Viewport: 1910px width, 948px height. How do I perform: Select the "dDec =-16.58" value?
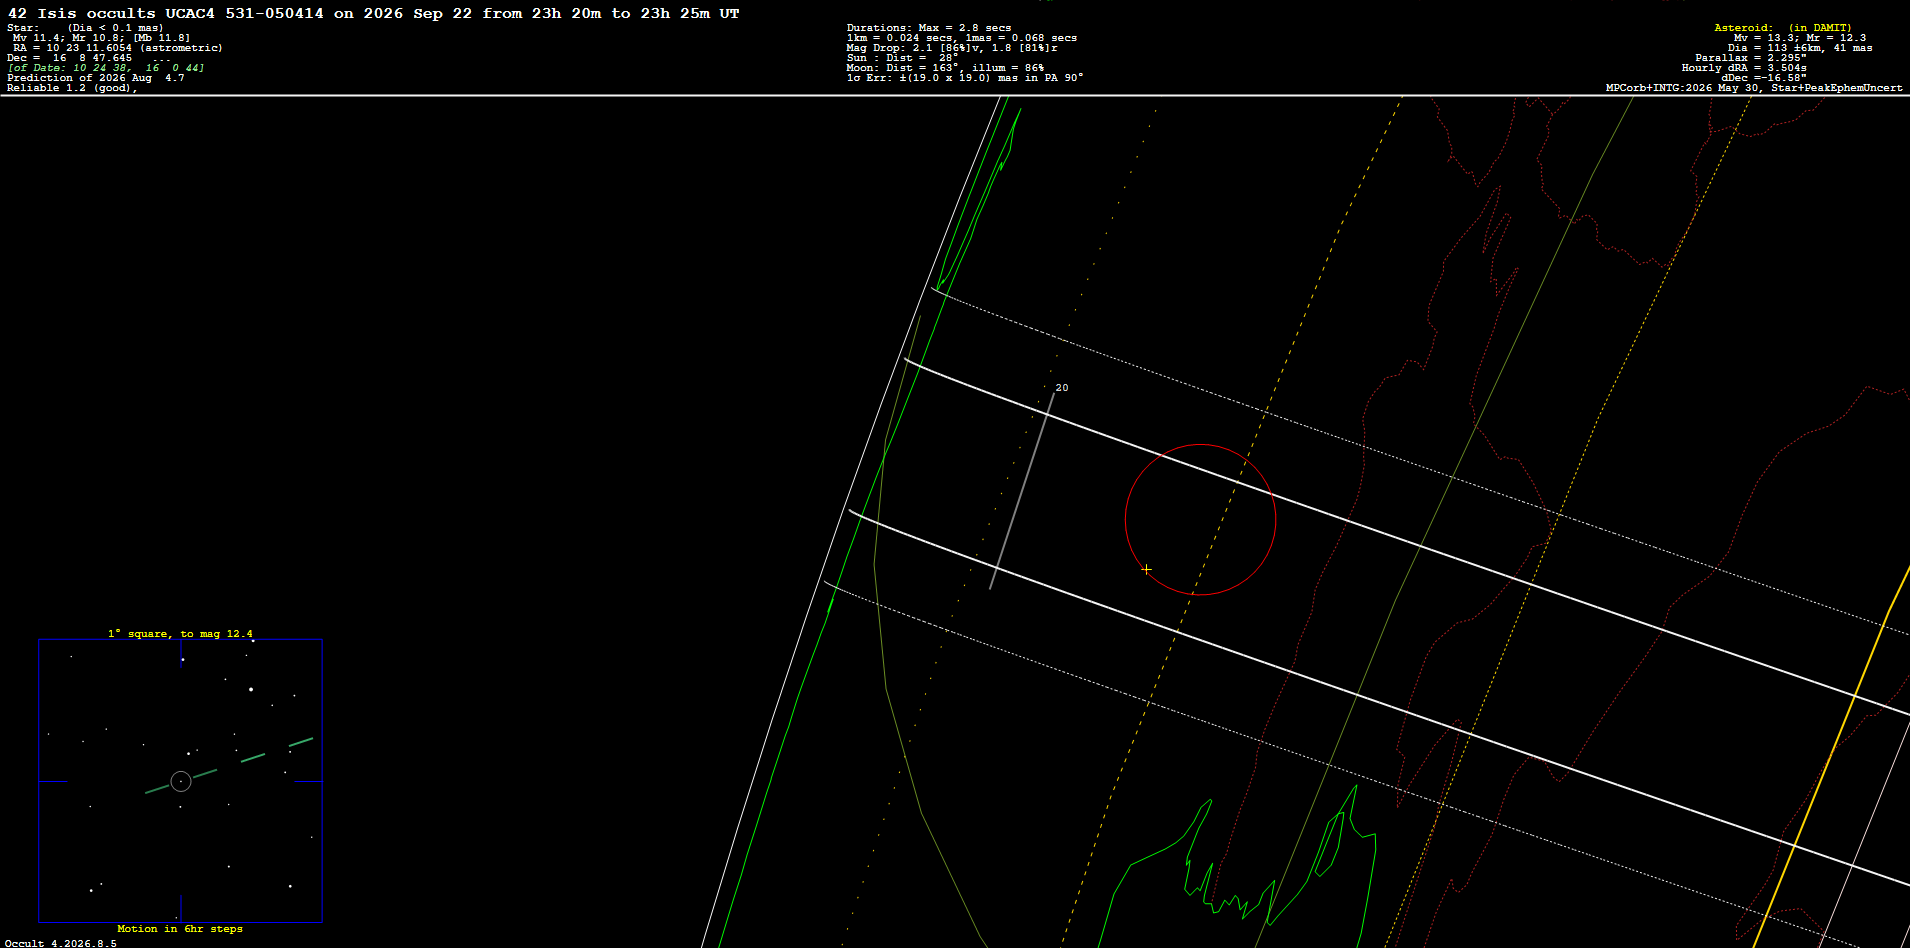1764,78
